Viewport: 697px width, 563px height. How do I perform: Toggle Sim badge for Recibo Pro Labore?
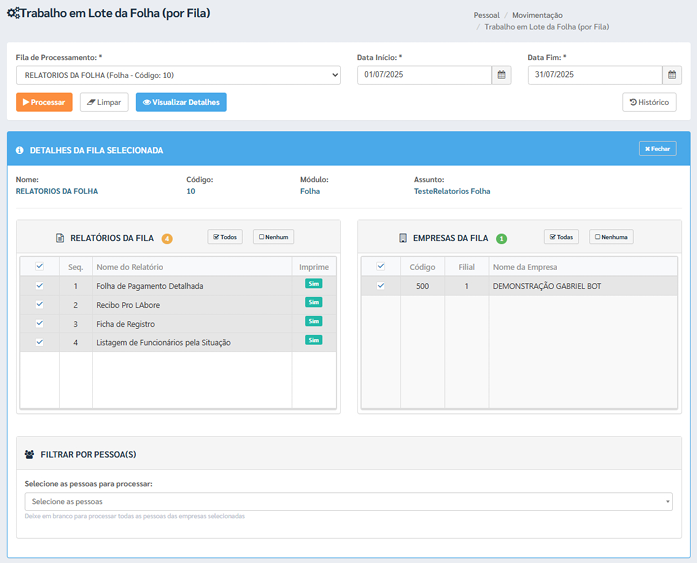point(314,303)
